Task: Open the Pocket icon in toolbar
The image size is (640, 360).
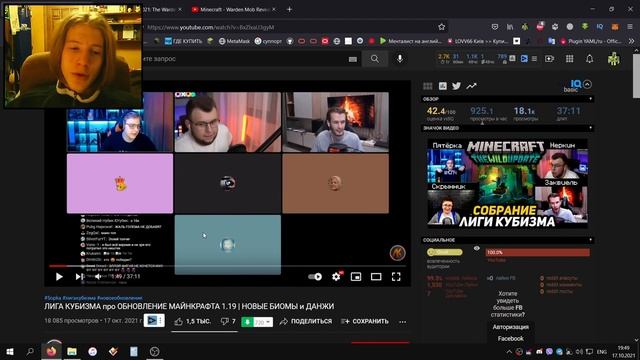Action: (x=495, y=27)
